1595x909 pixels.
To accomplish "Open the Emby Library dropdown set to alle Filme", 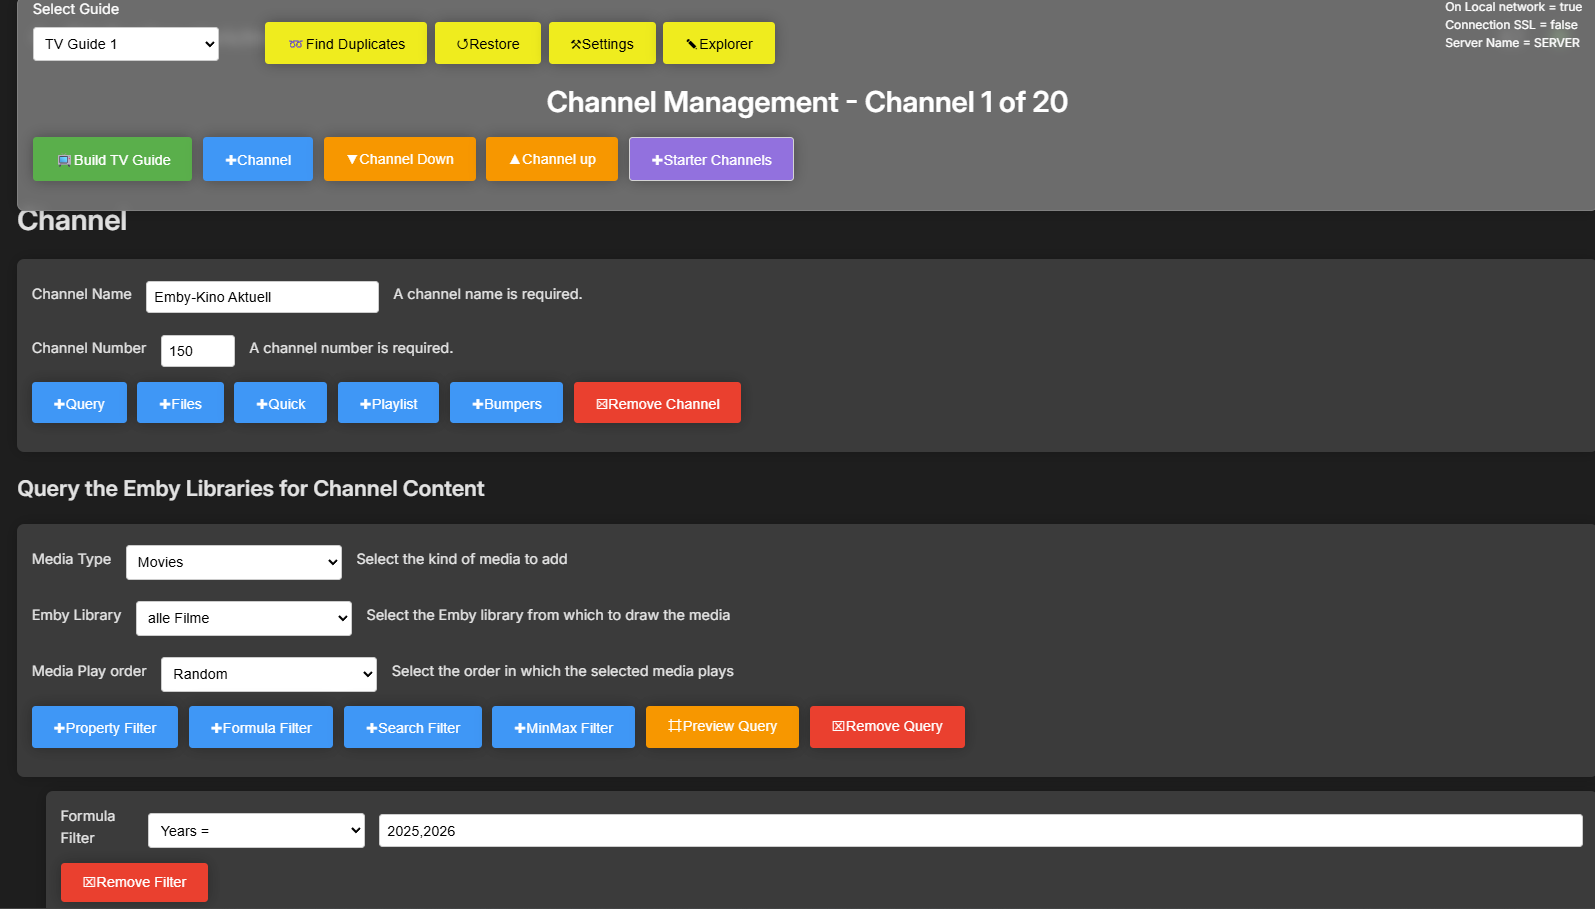I will click(x=244, y=618).
